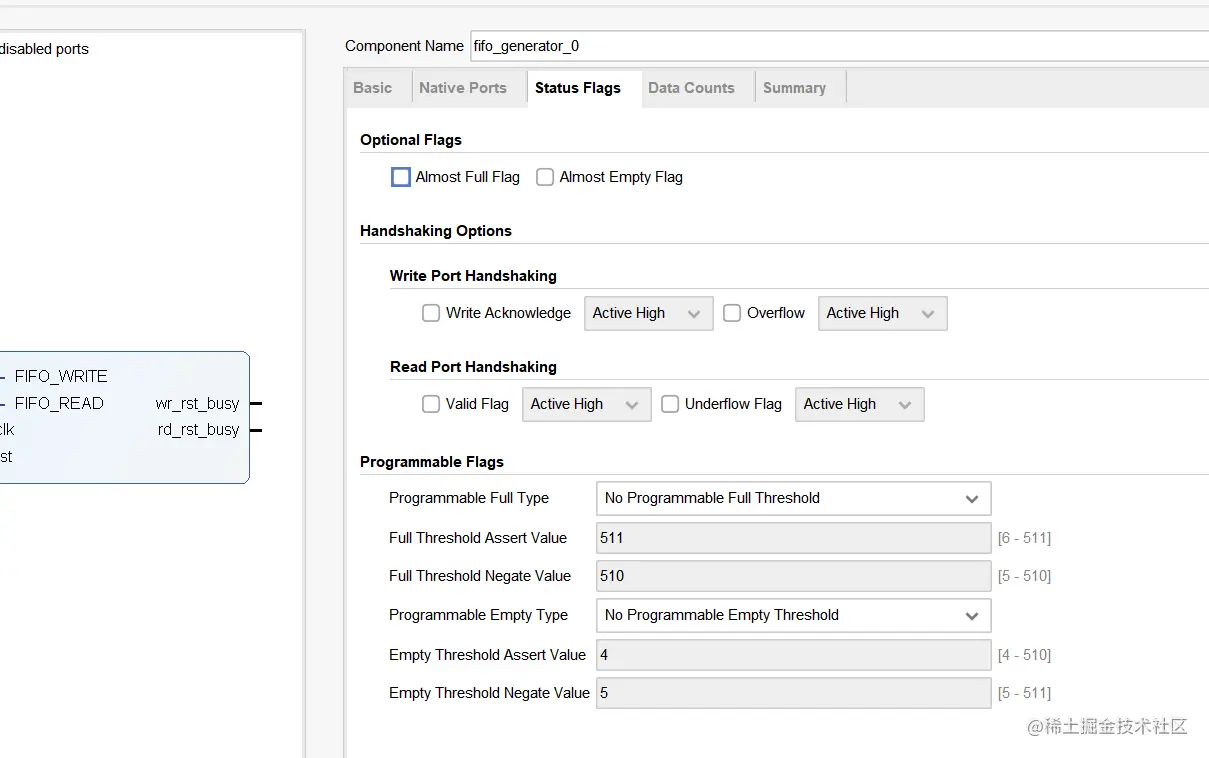Image resolution: width=1209 pixels, height=758 pixels.
Task: Check the Write Acknowledge option
Action: coord(431,313)
